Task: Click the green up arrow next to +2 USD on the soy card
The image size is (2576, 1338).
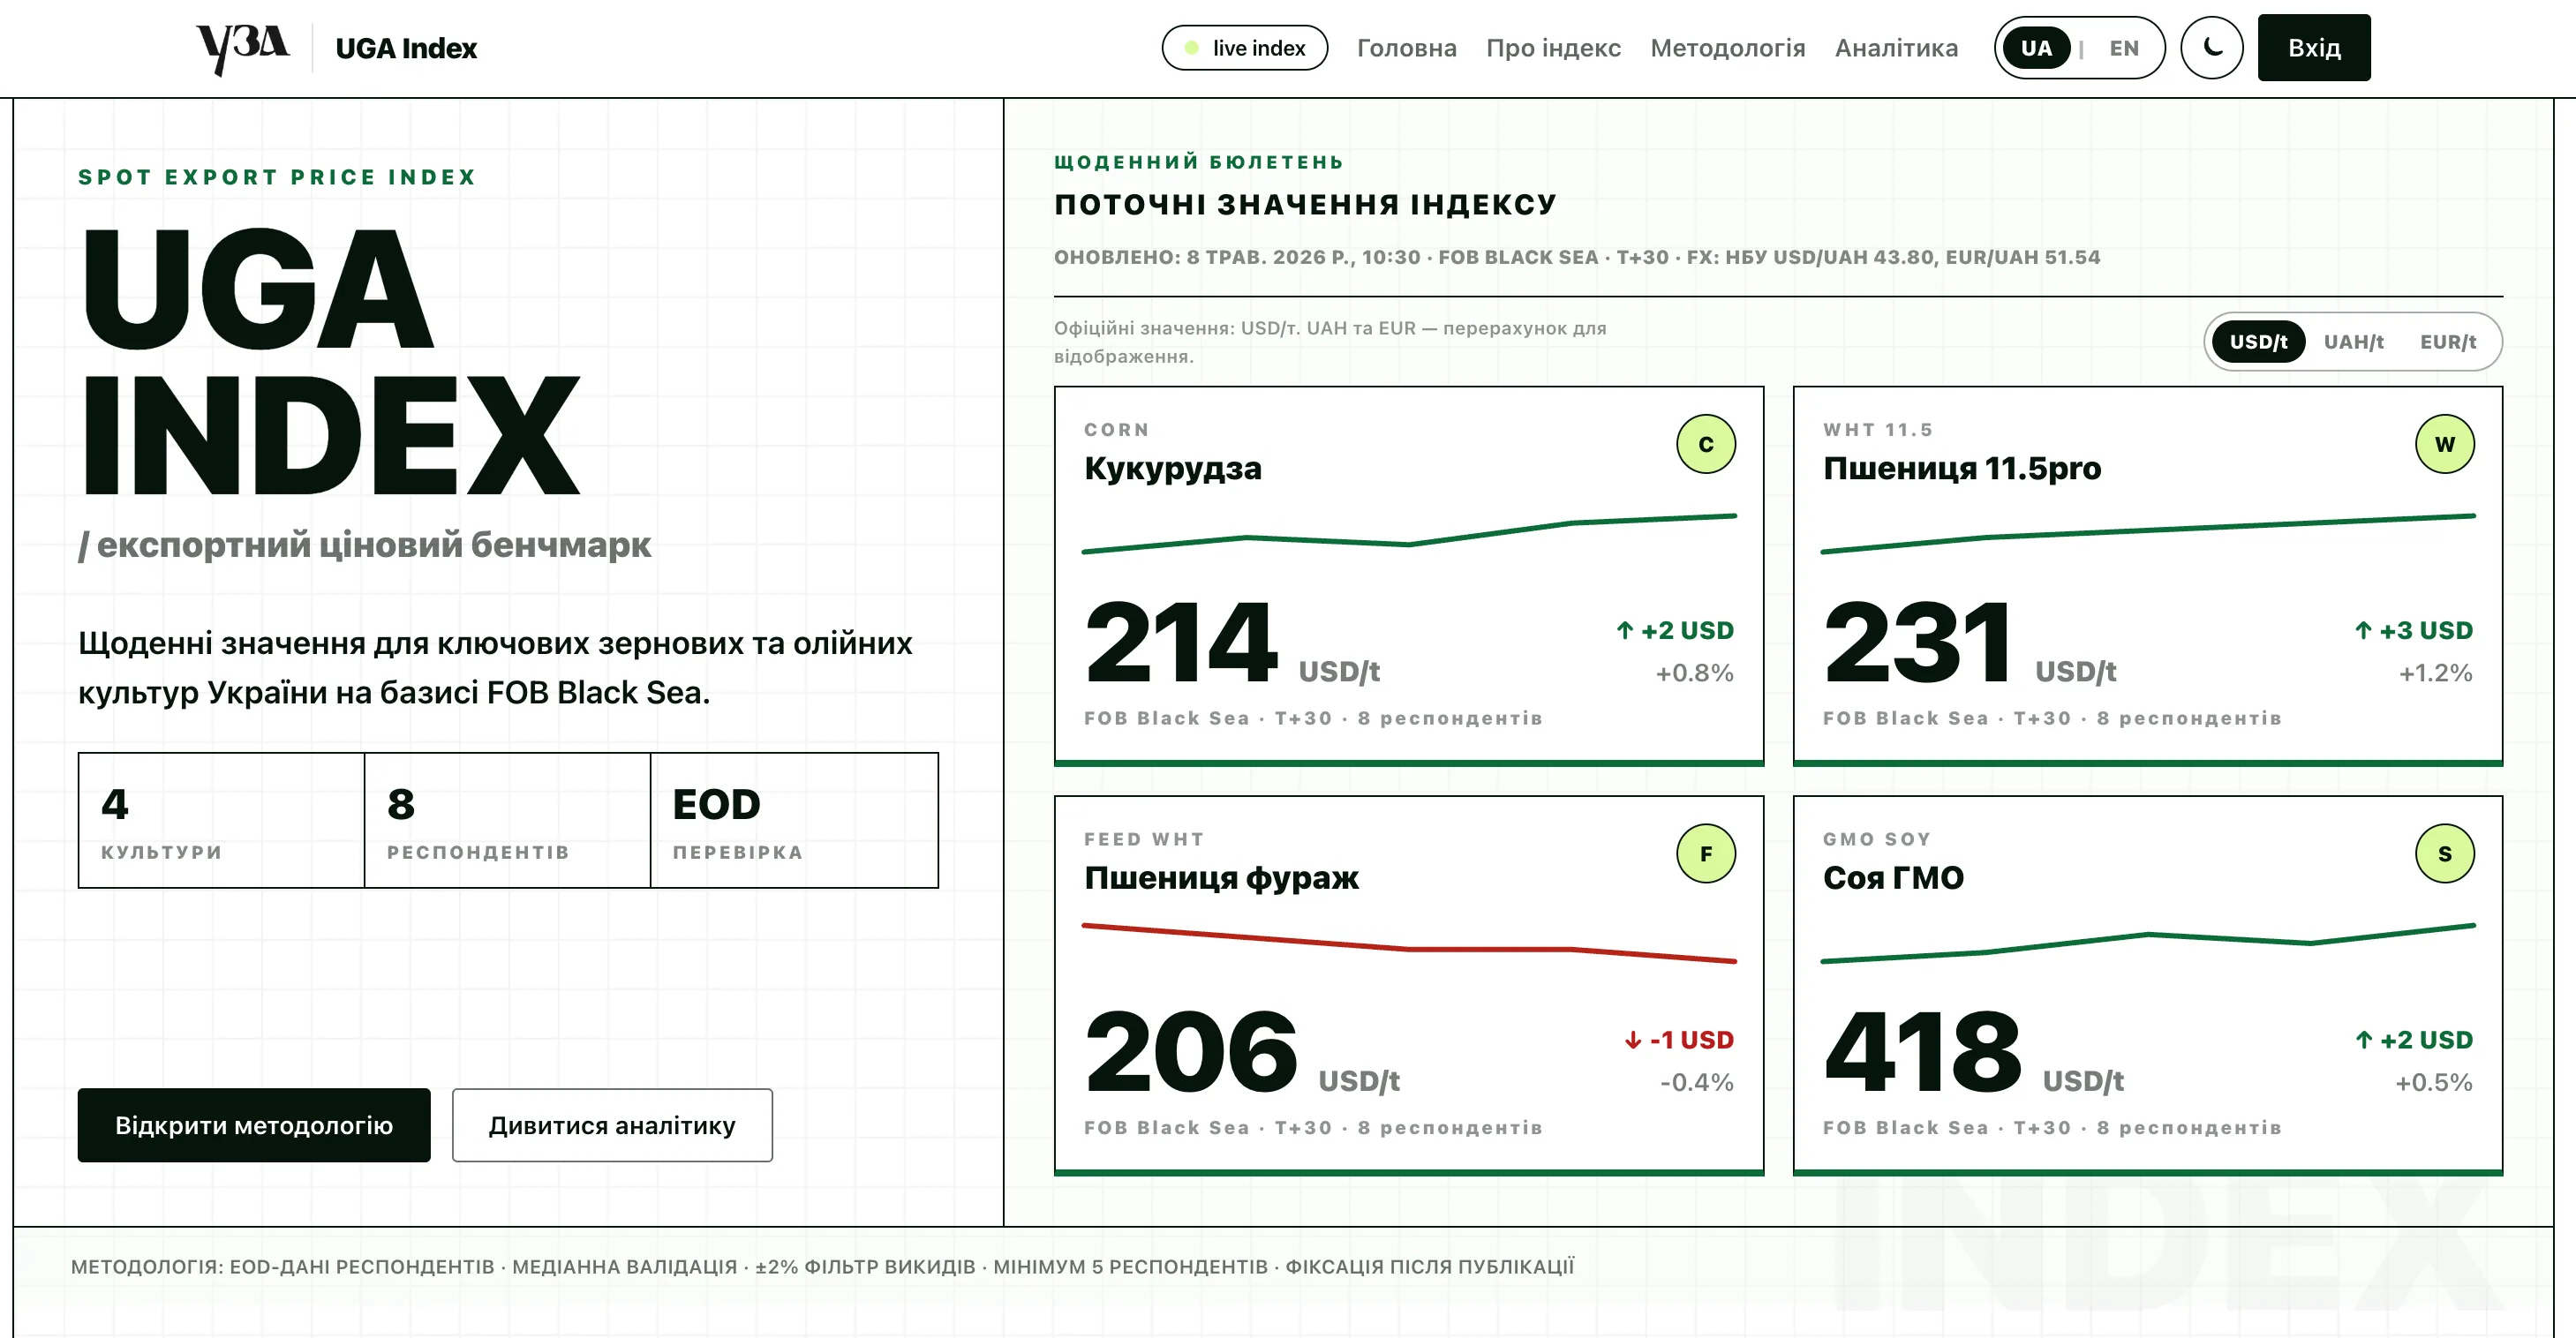Action: click(2364, 1040)
